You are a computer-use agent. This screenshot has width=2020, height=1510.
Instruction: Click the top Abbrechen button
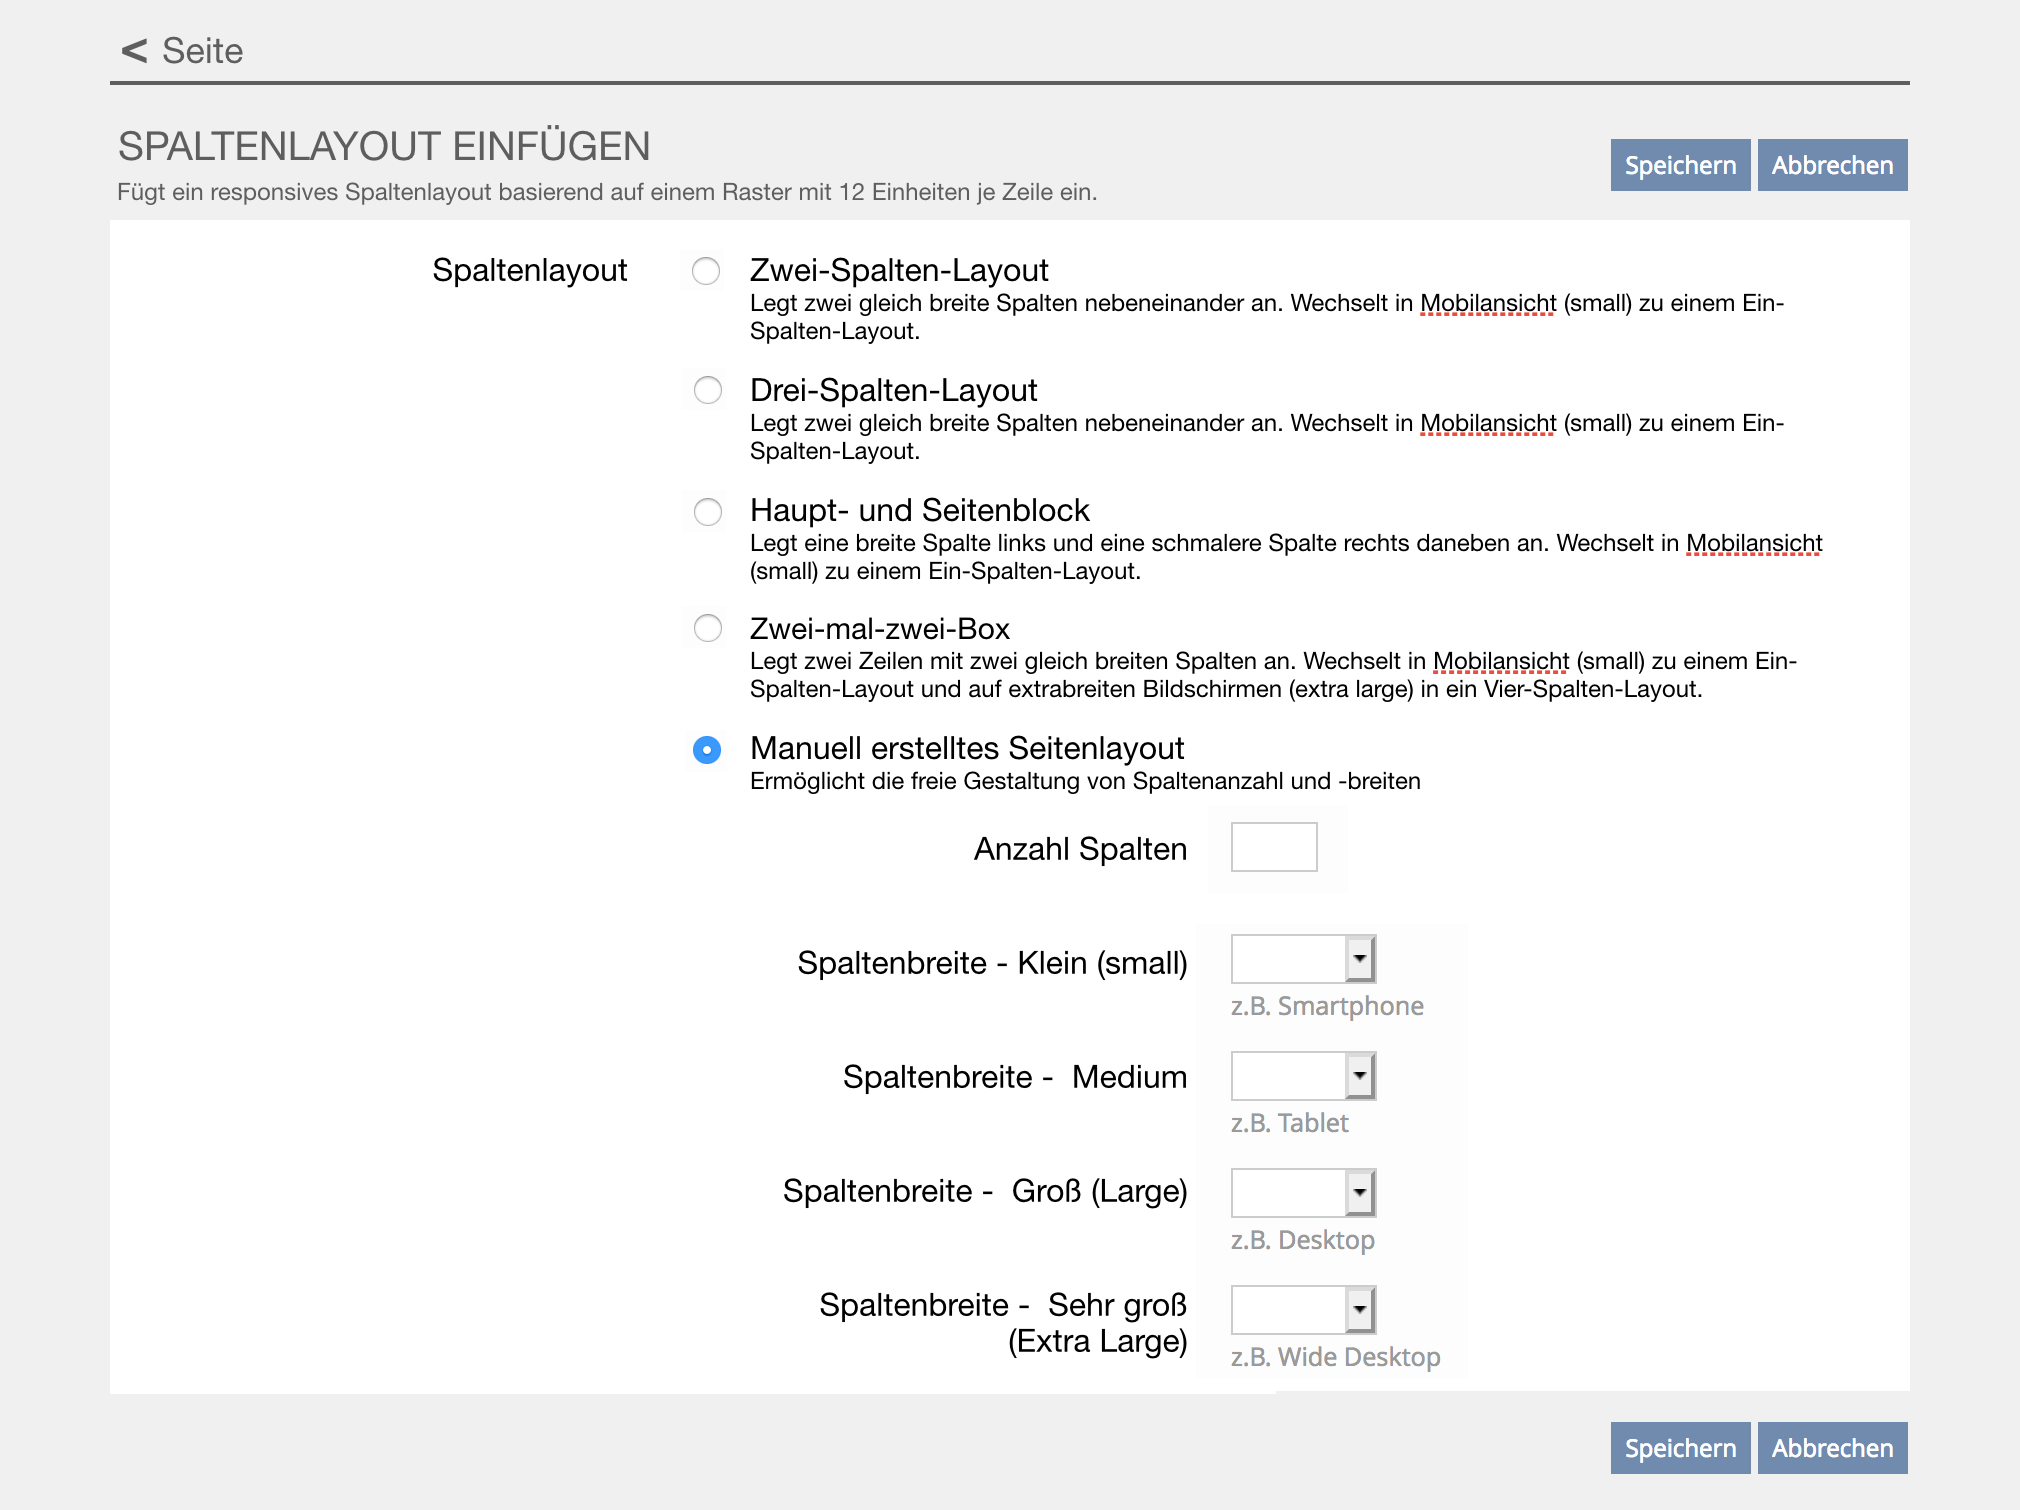[x=1832, y=165]
